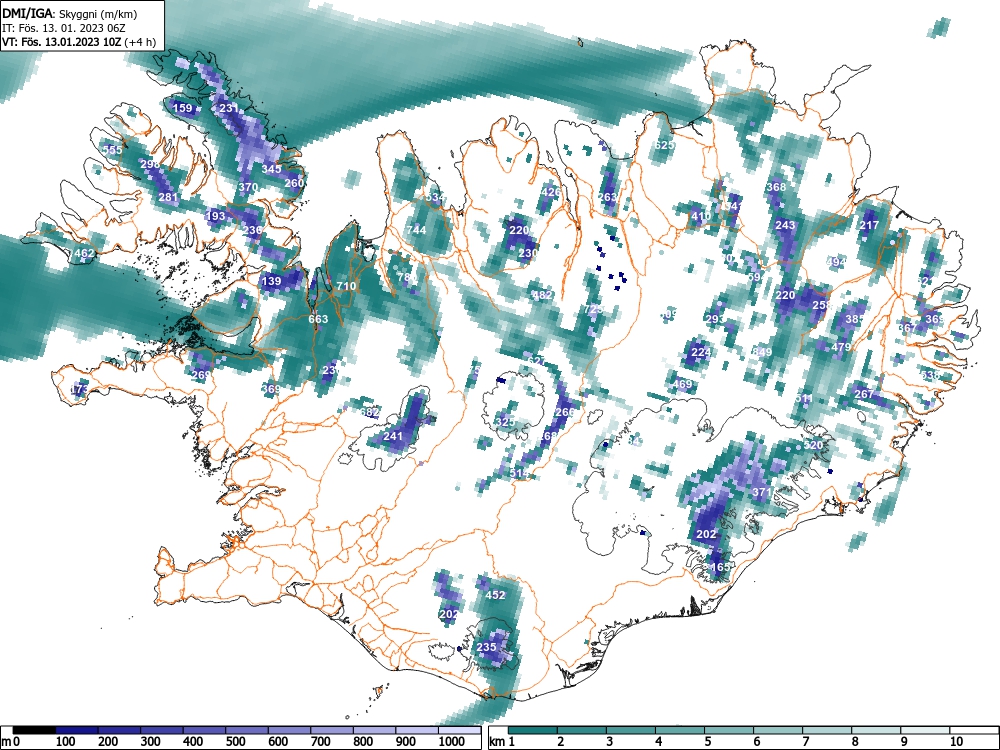Click the mid-teal 4–5 km legend swatch
This screenshot has width=1000, height=750.
tap(680, 730)
